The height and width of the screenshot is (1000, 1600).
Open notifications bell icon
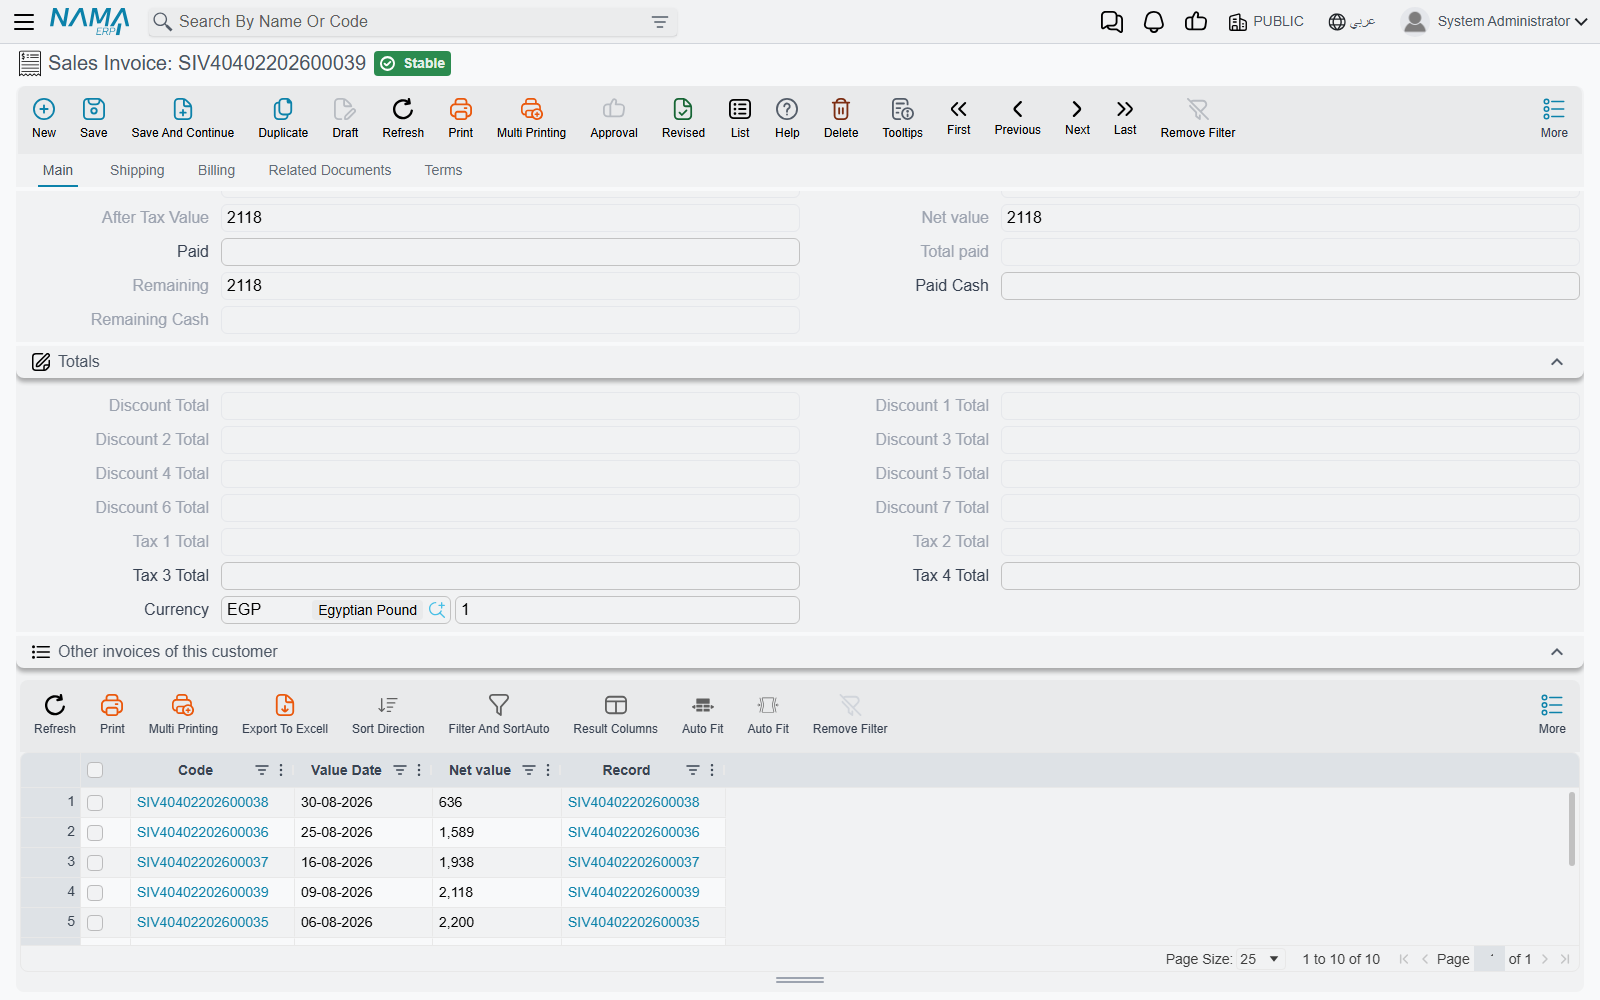1154,22
